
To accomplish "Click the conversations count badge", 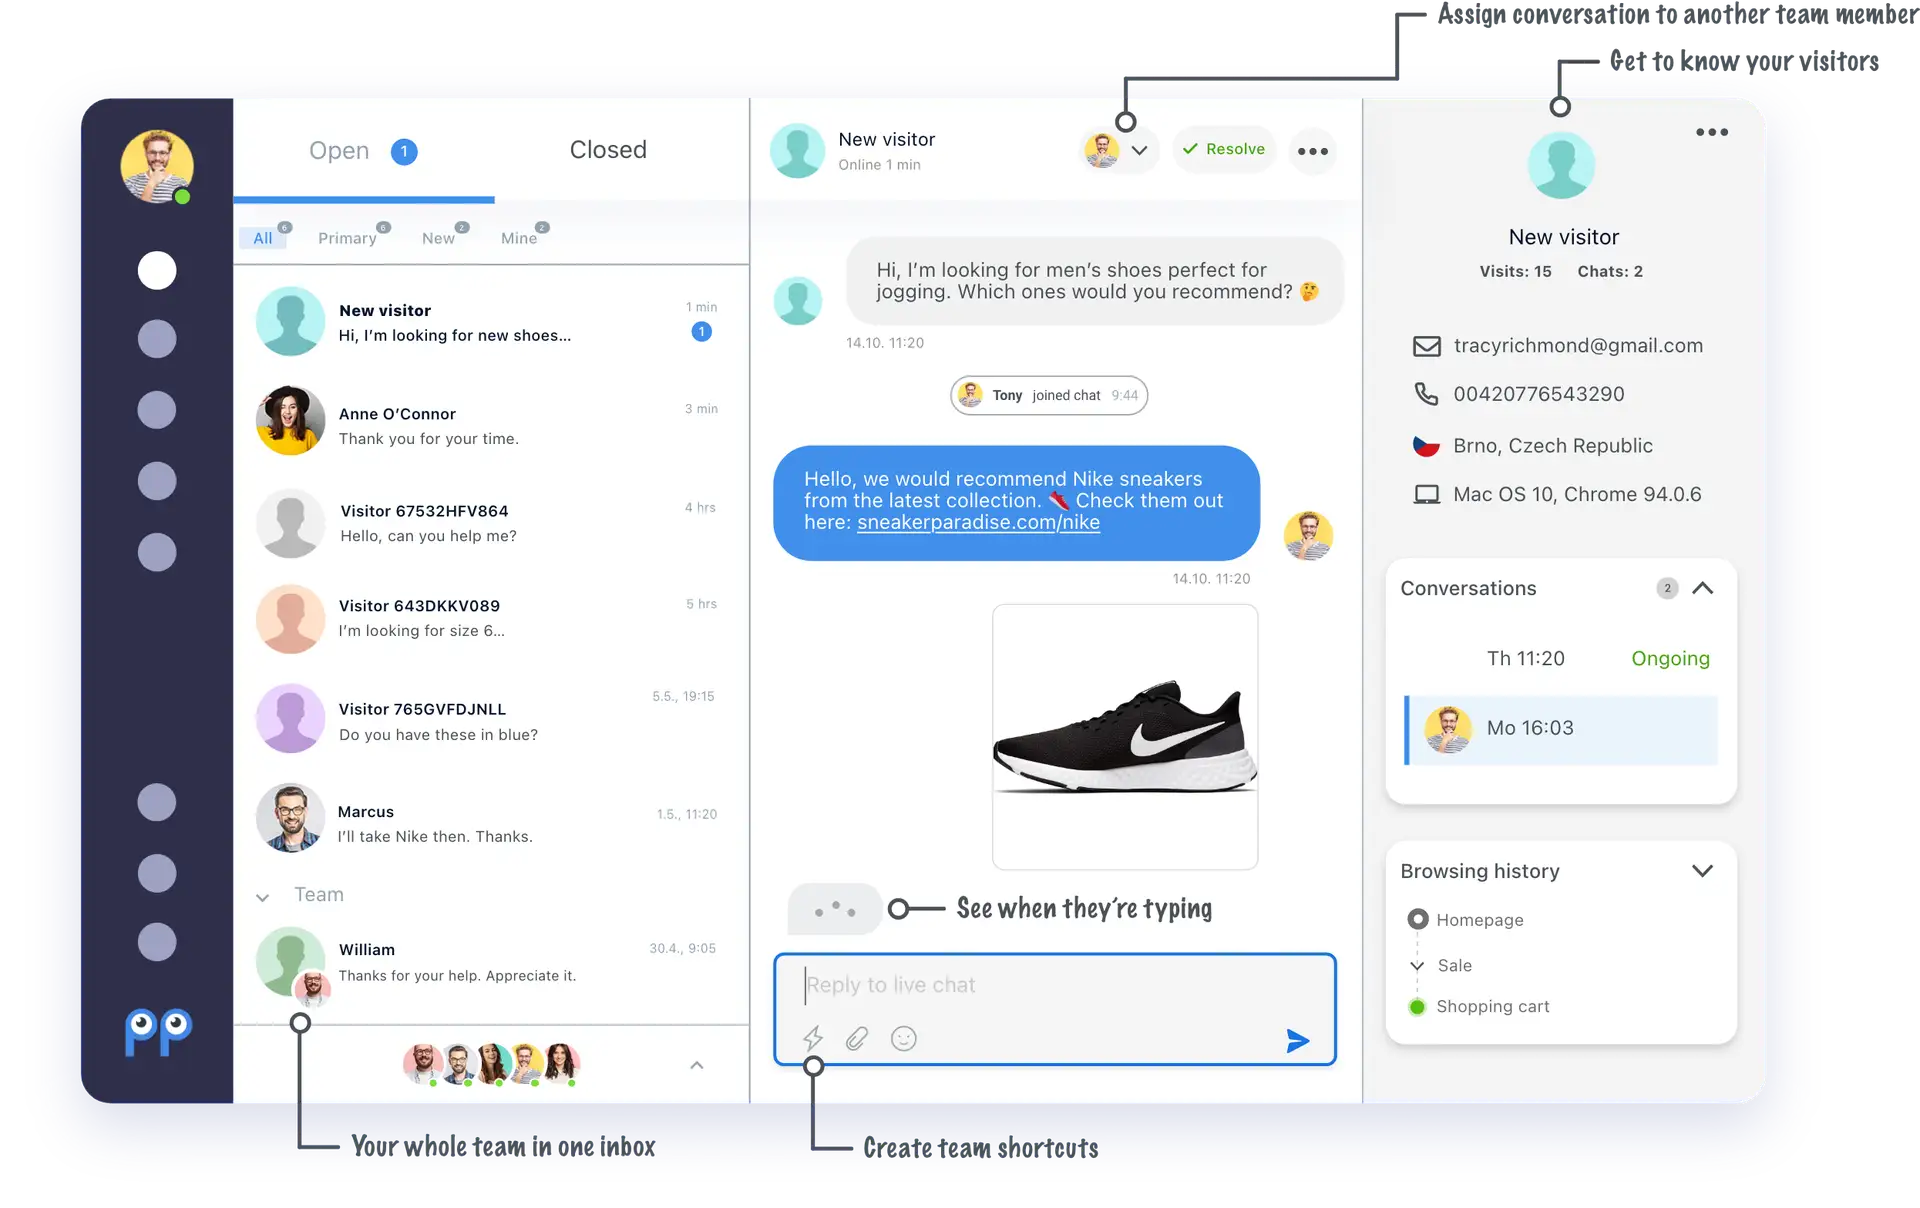I will point(1667,588).
